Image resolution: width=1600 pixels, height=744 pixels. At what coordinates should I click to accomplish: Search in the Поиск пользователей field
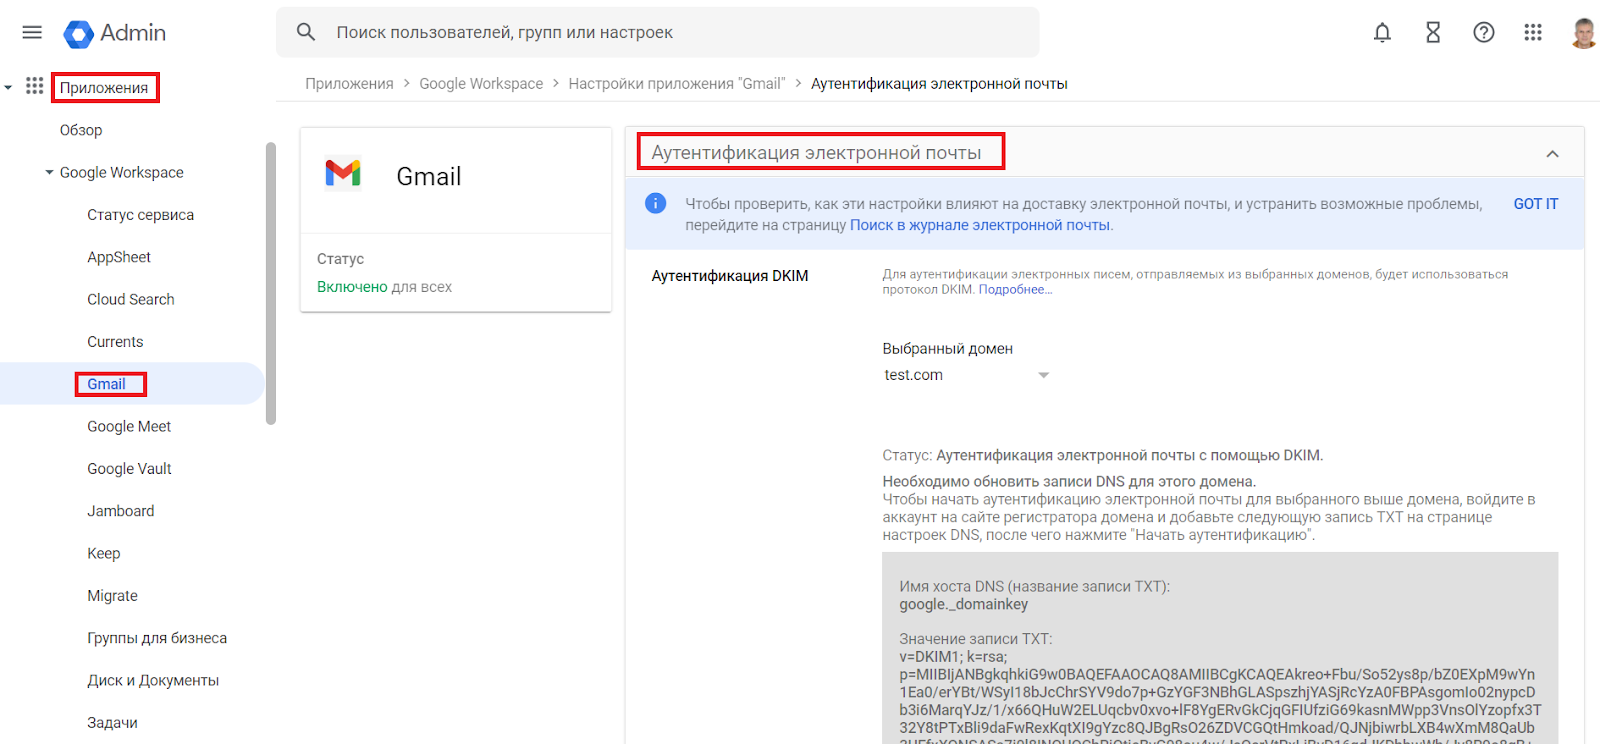pos(657,32)
